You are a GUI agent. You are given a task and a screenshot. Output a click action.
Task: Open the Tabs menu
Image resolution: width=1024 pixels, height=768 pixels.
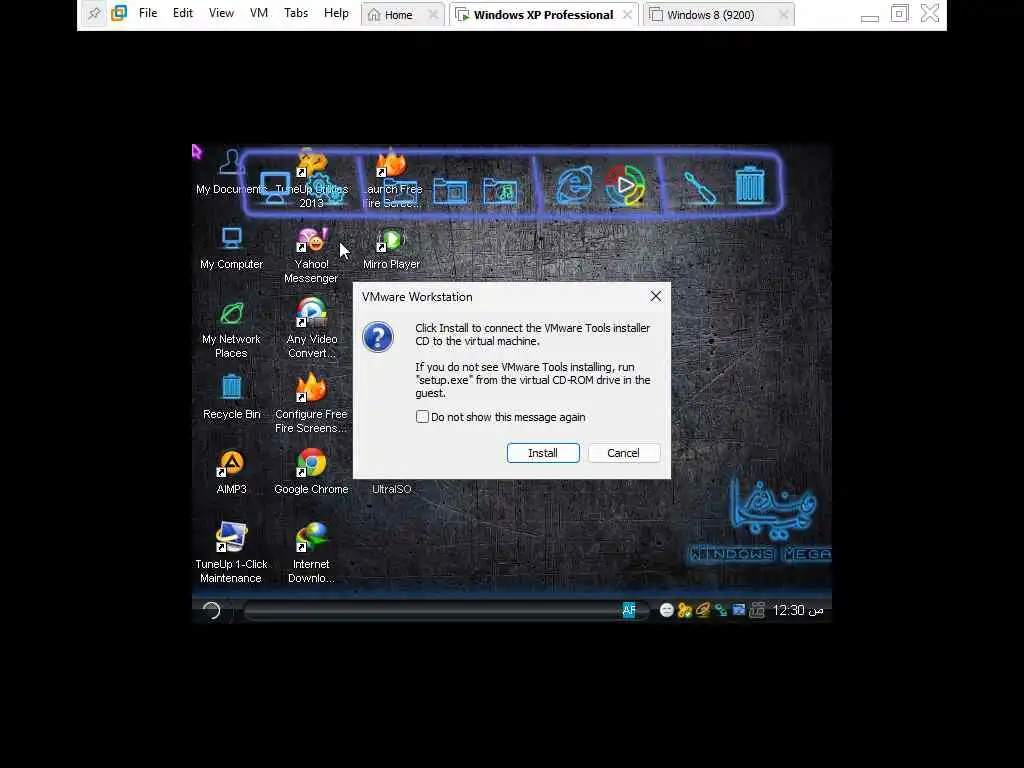click(296, 13)
